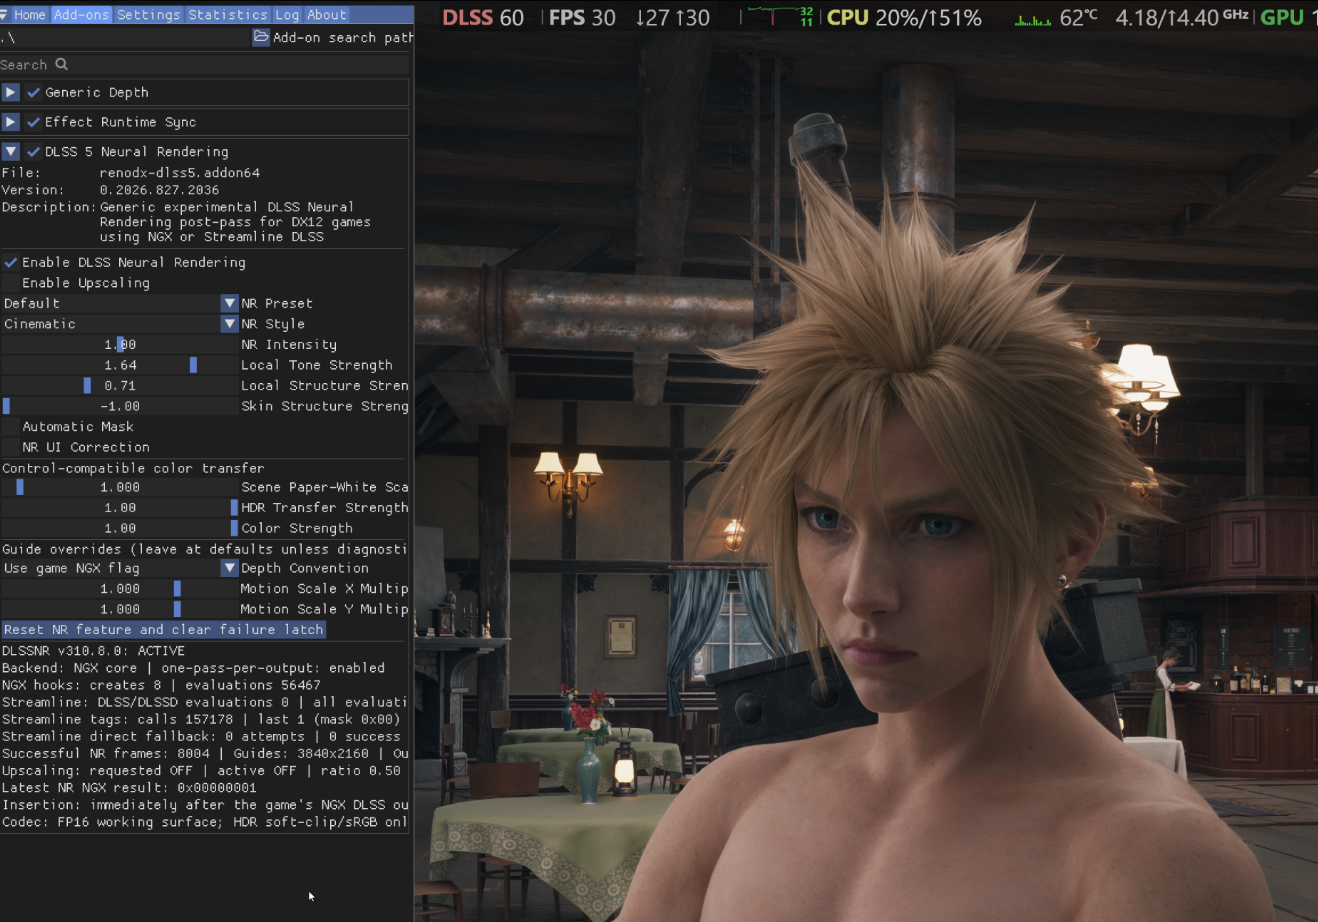Adjust the Local Structure Strength slider
Screen dimensions: 1318x922
click(120, 385)
